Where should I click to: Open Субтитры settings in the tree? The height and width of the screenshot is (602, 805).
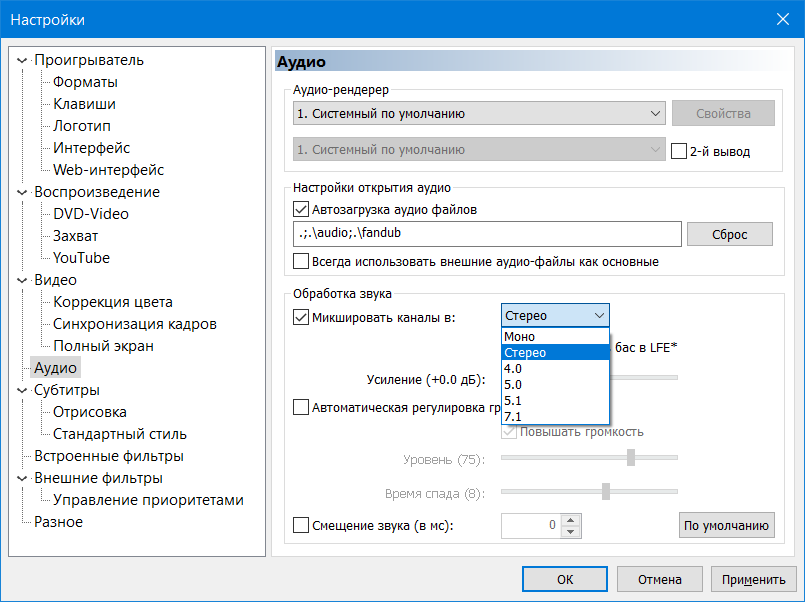(67, 390)
